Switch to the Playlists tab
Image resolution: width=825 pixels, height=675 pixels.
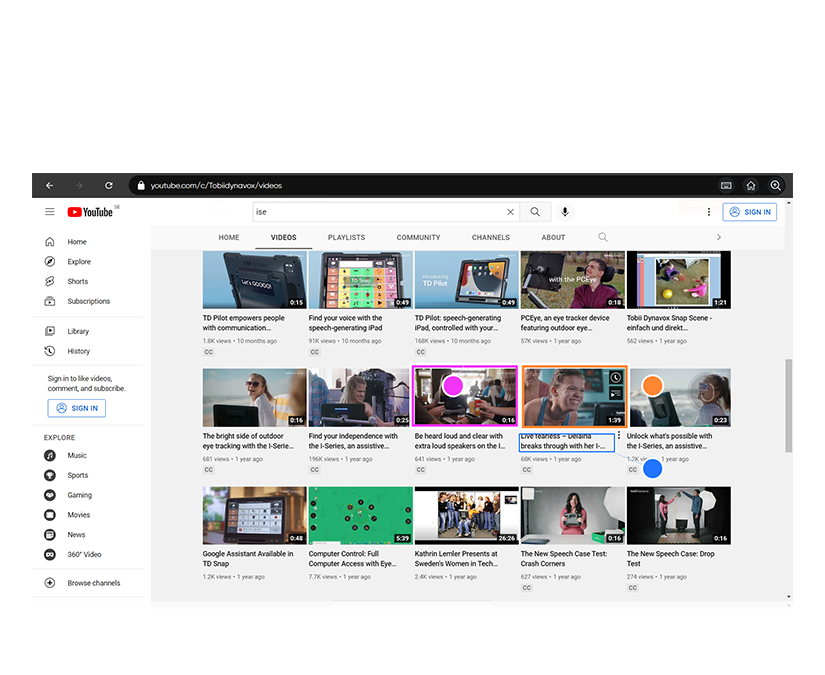pos(346,237)
